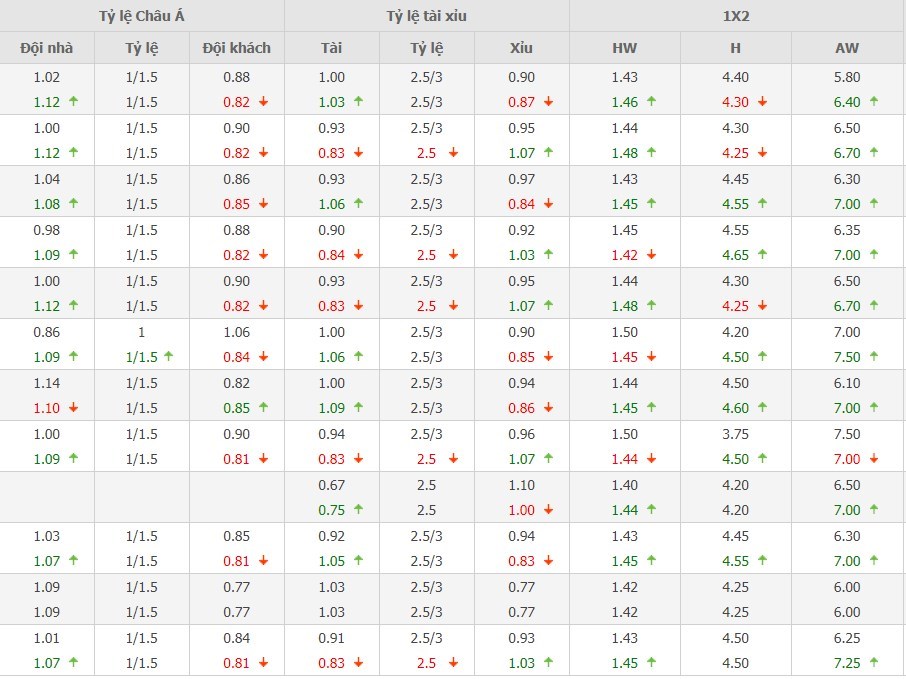The image size is (906, 679).
Task: Select the HW column header
Action: [625, 47]
